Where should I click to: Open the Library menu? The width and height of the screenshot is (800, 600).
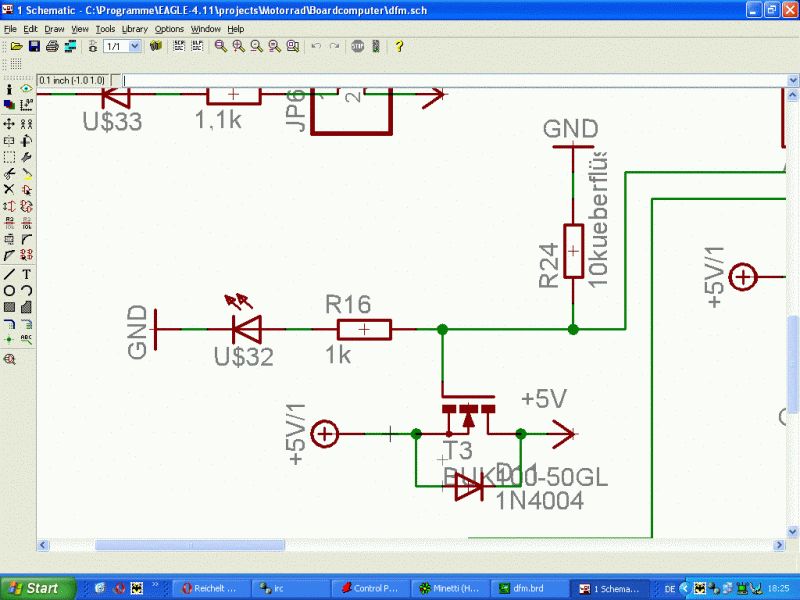[x=134, y=29]
